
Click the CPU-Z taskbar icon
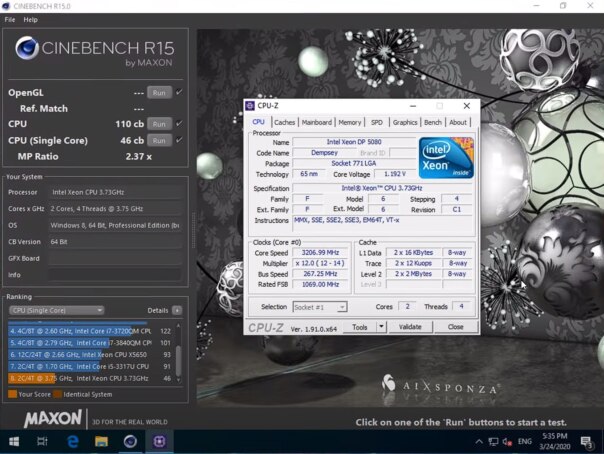click(160, 441)
